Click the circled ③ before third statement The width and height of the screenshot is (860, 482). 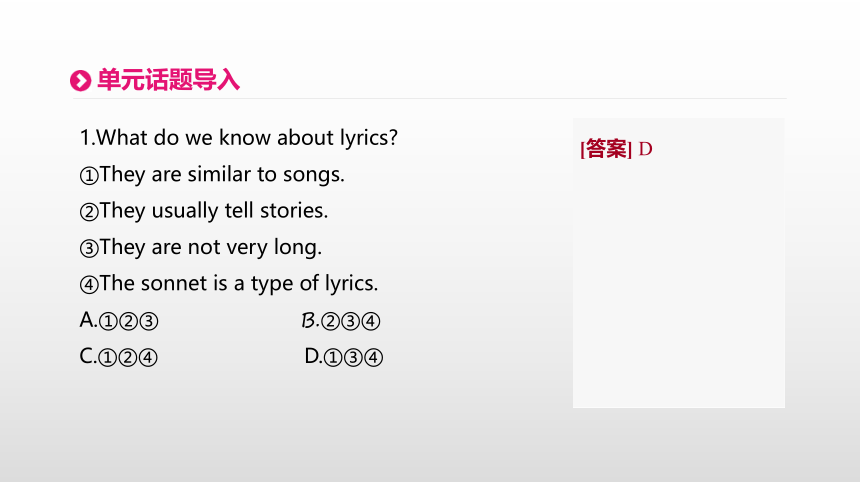point(89,248)
